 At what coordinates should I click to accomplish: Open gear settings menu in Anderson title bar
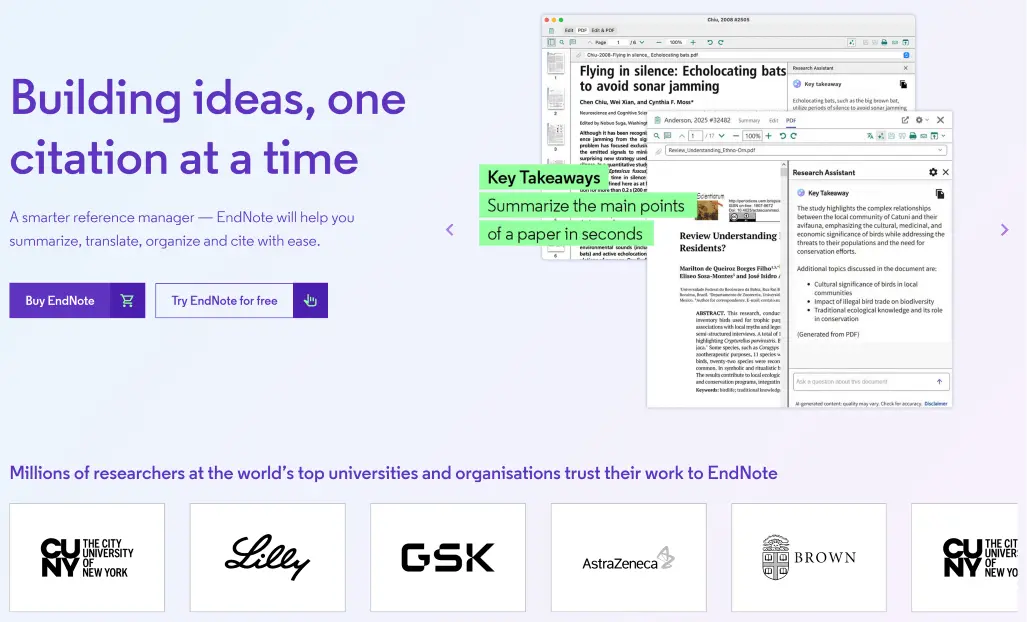[922, 120]
